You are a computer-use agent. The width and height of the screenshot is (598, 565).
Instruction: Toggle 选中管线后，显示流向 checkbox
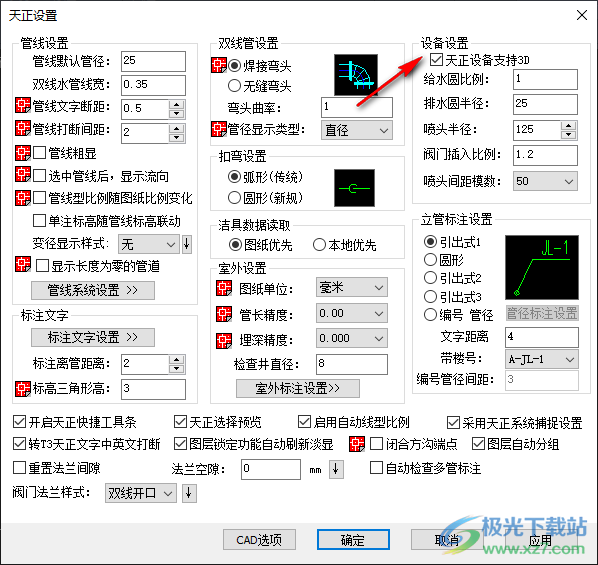[40, 176]
